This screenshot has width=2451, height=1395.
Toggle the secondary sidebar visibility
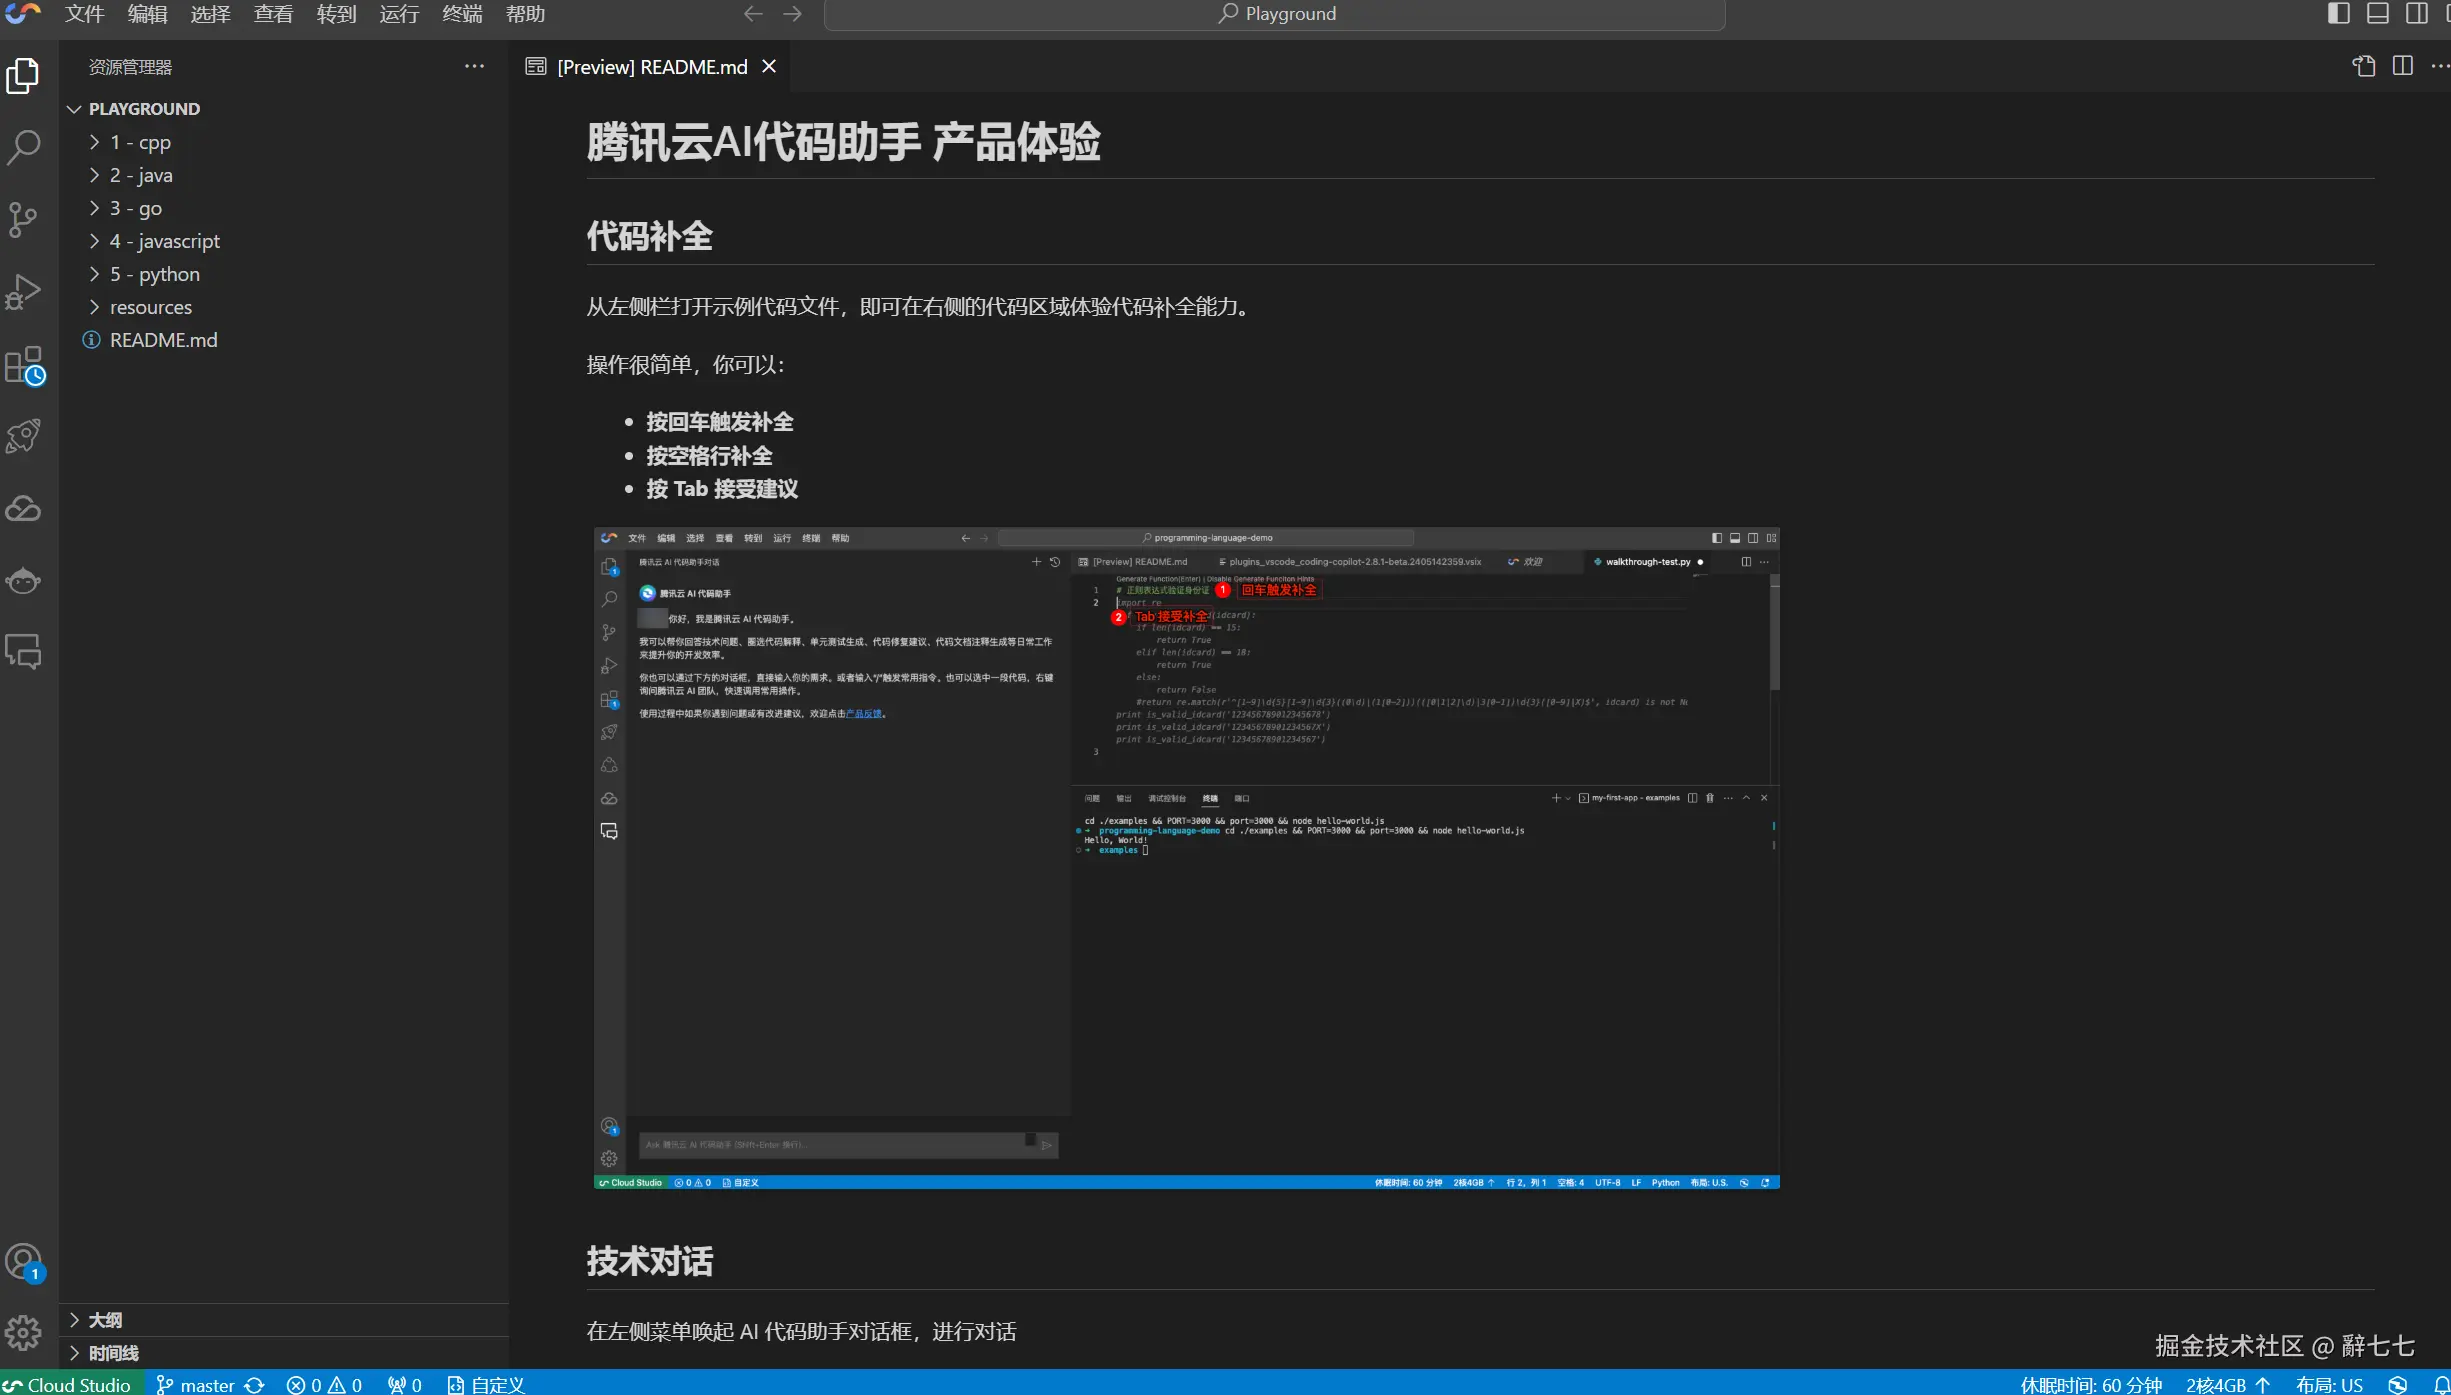[x=2418, y=13]
